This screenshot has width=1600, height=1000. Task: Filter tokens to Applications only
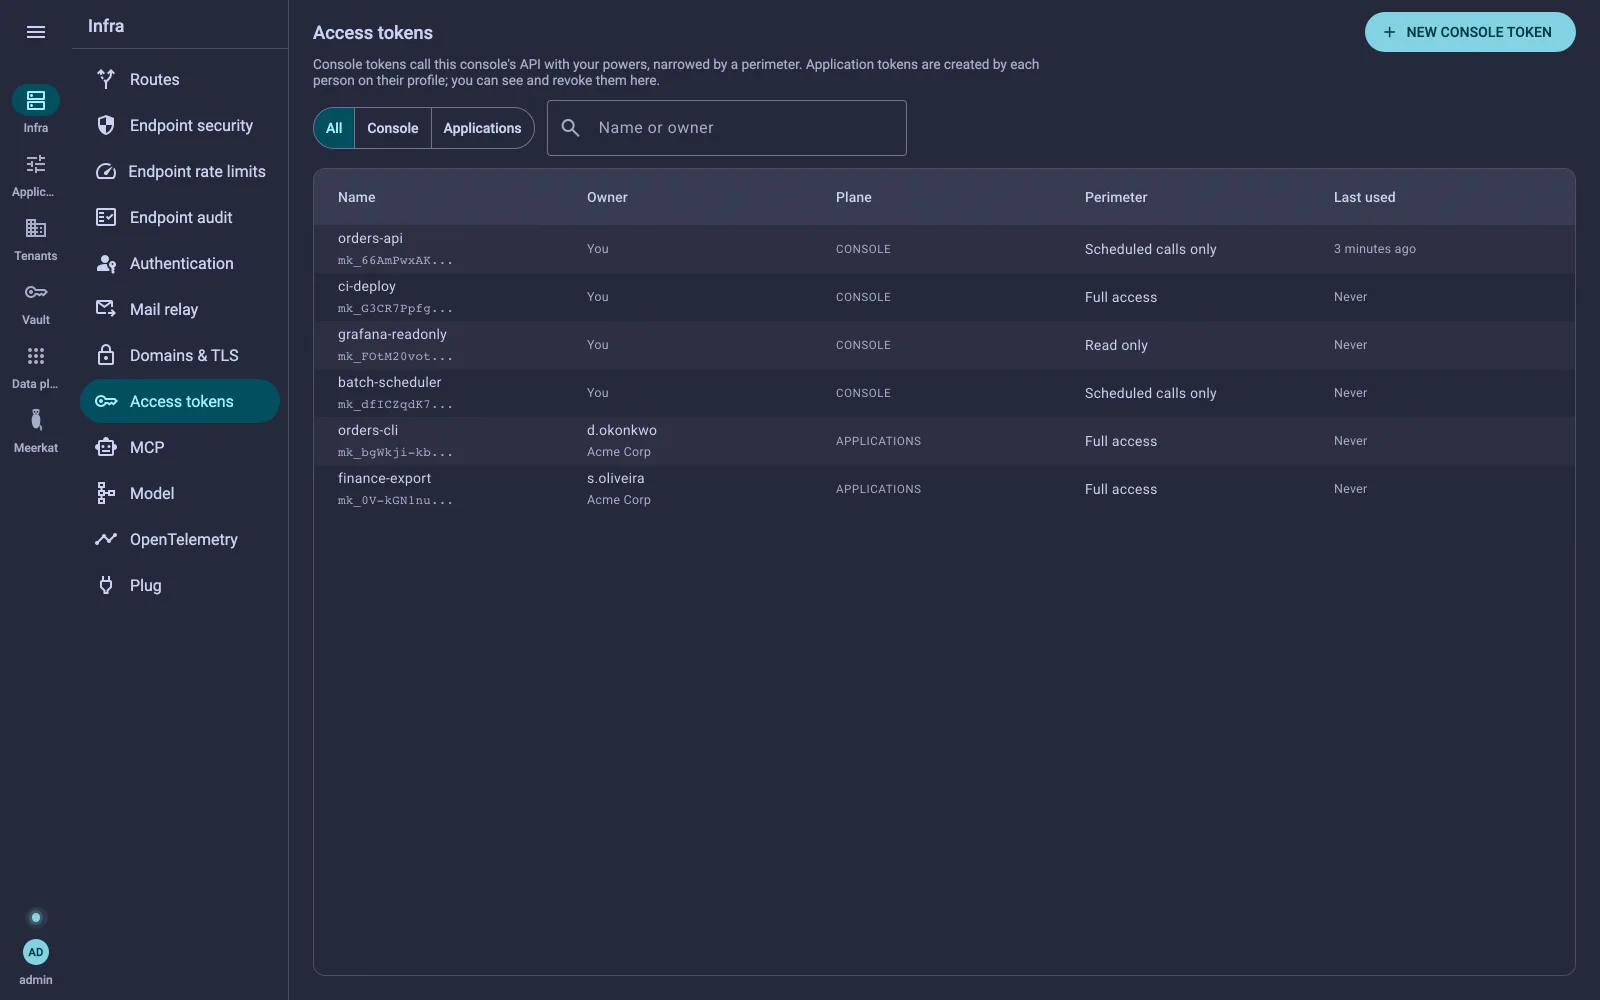483,128
